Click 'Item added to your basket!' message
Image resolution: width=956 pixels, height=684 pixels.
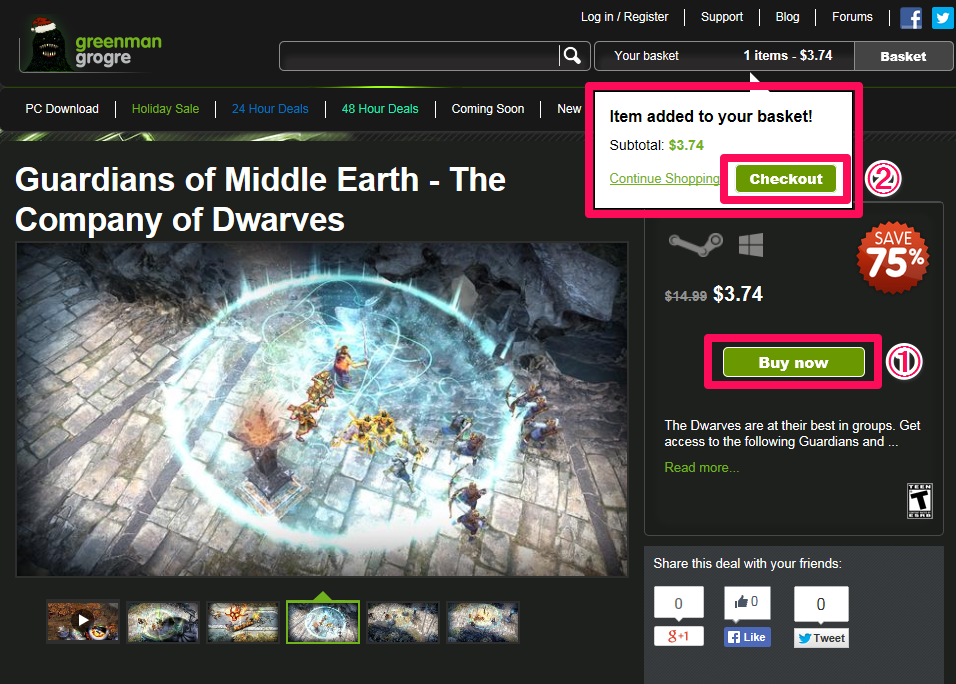pos(711,116)
